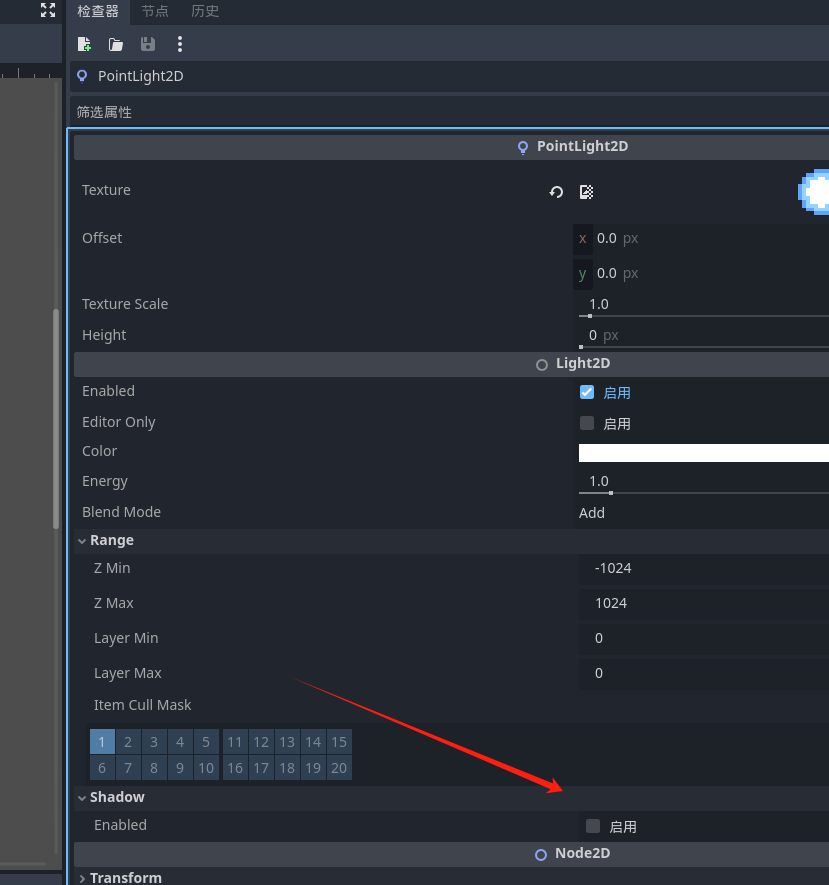Toggle Item Cull Mask layer 13

(287, 742)
